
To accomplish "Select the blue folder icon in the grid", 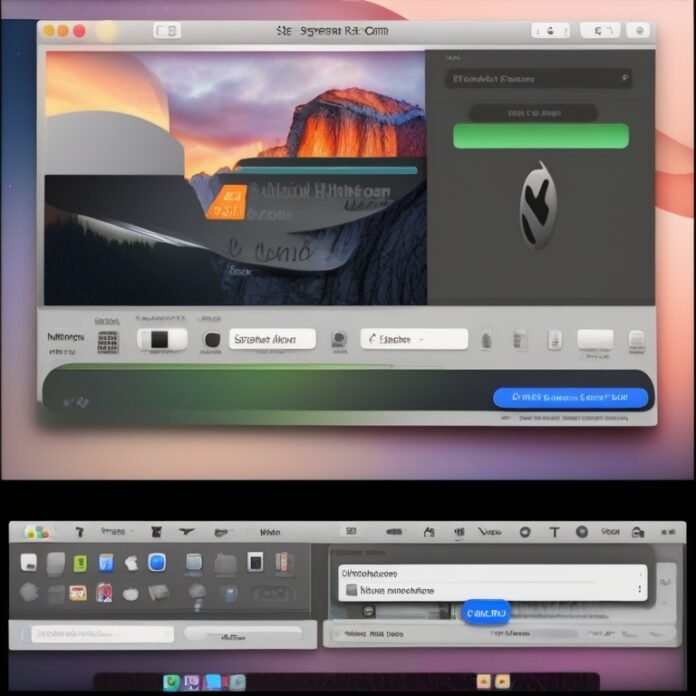I will 106,563.
